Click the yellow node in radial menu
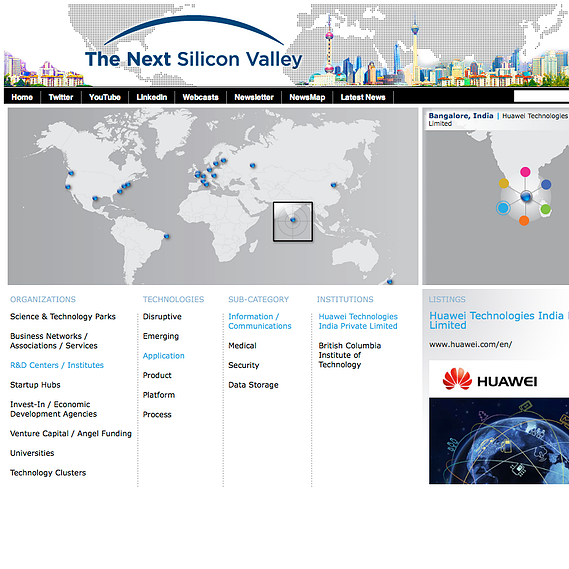This screenshot has width=569, height=569. [x=504, y=183]
